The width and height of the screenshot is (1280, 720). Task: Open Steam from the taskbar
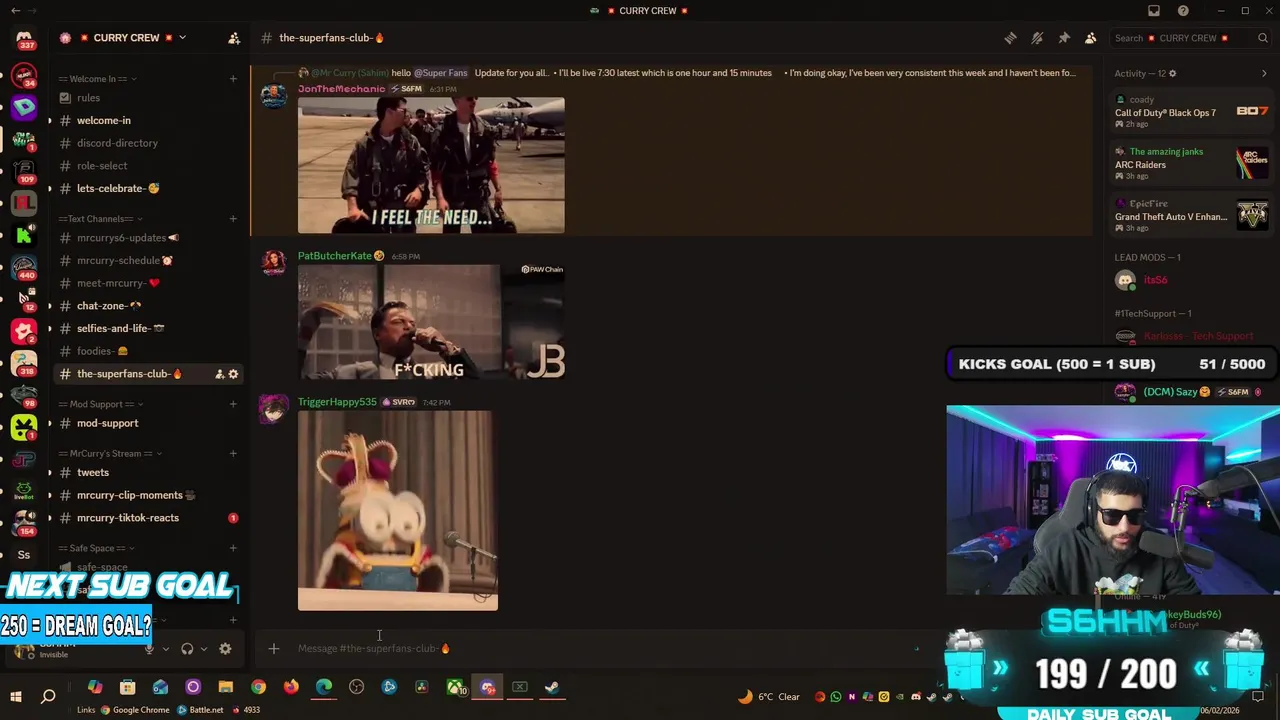pos(552,687)
